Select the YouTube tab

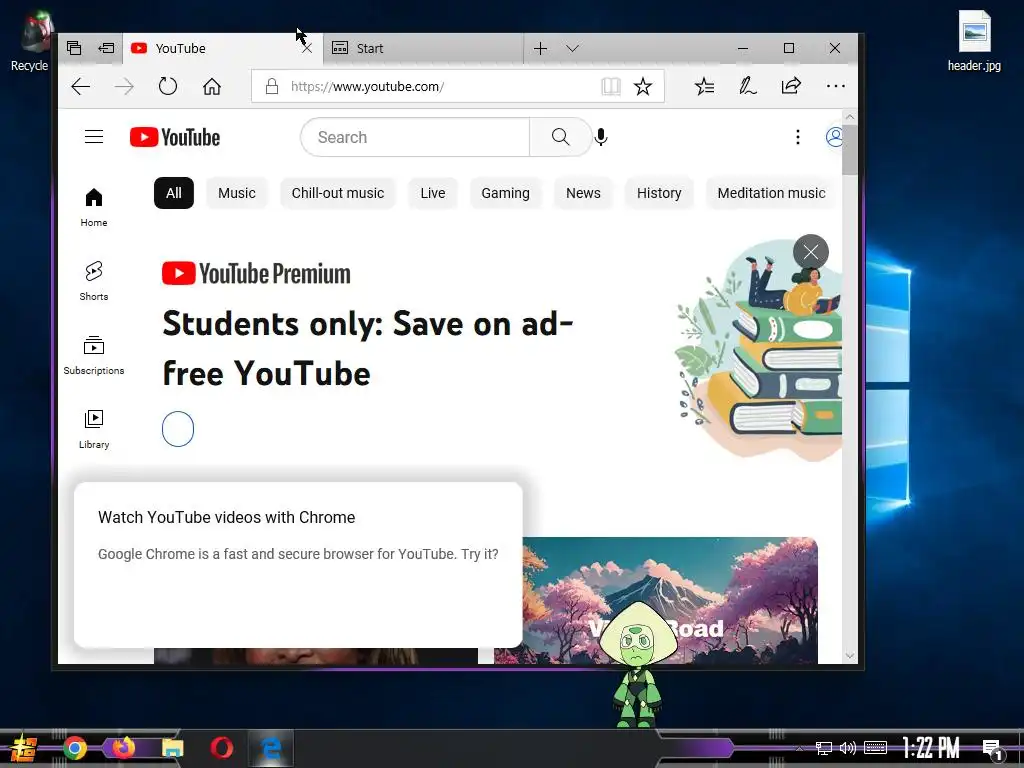coord(222,48)
